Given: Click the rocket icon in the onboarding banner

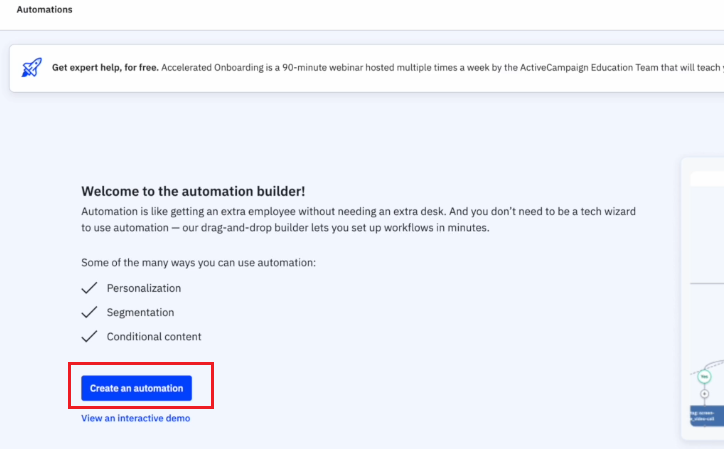Looking at the screenshot, I should pyautogui.click(x=31, y=67).
